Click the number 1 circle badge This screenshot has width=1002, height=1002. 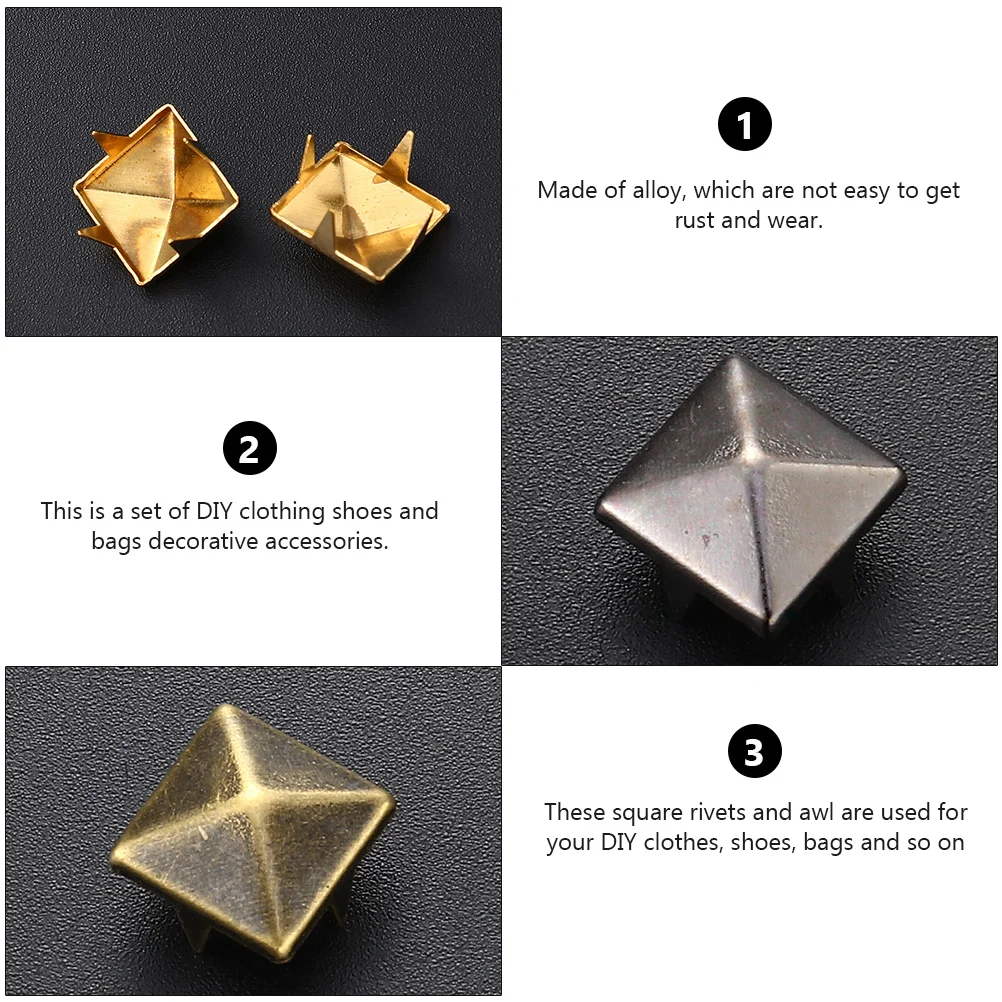pos(744,124)
